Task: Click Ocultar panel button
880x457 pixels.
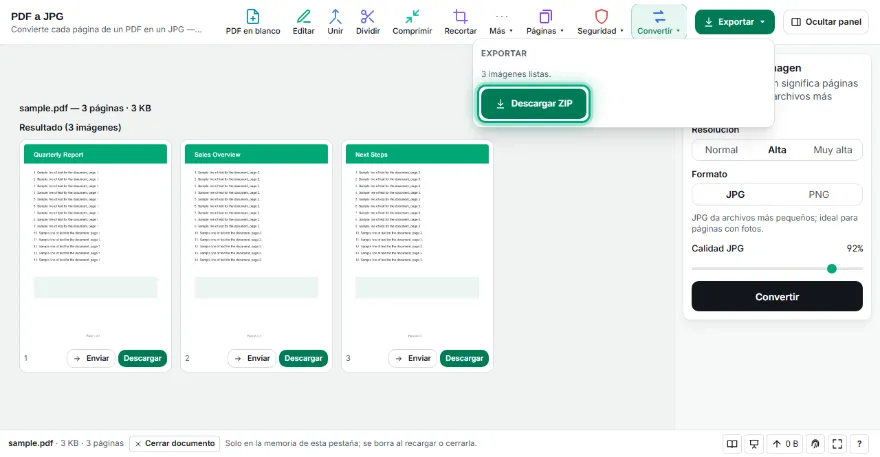Action: pos(826,22)
